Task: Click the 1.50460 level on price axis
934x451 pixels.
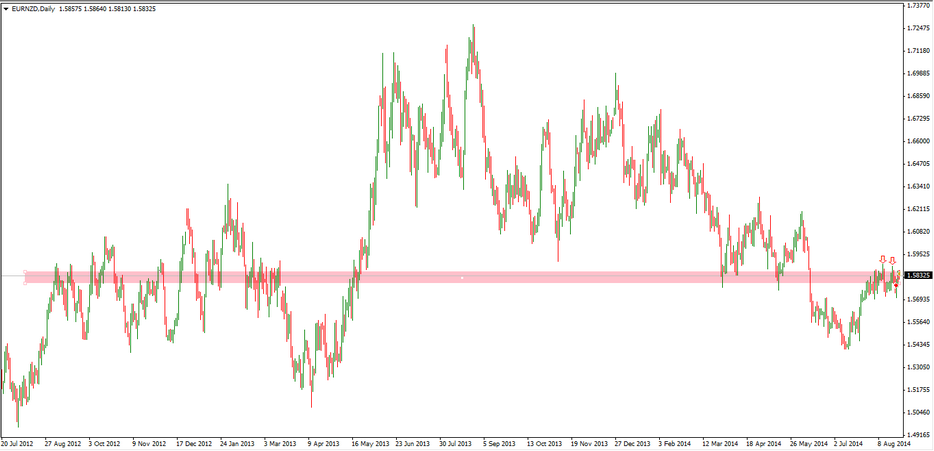Action: pos(918,412)
